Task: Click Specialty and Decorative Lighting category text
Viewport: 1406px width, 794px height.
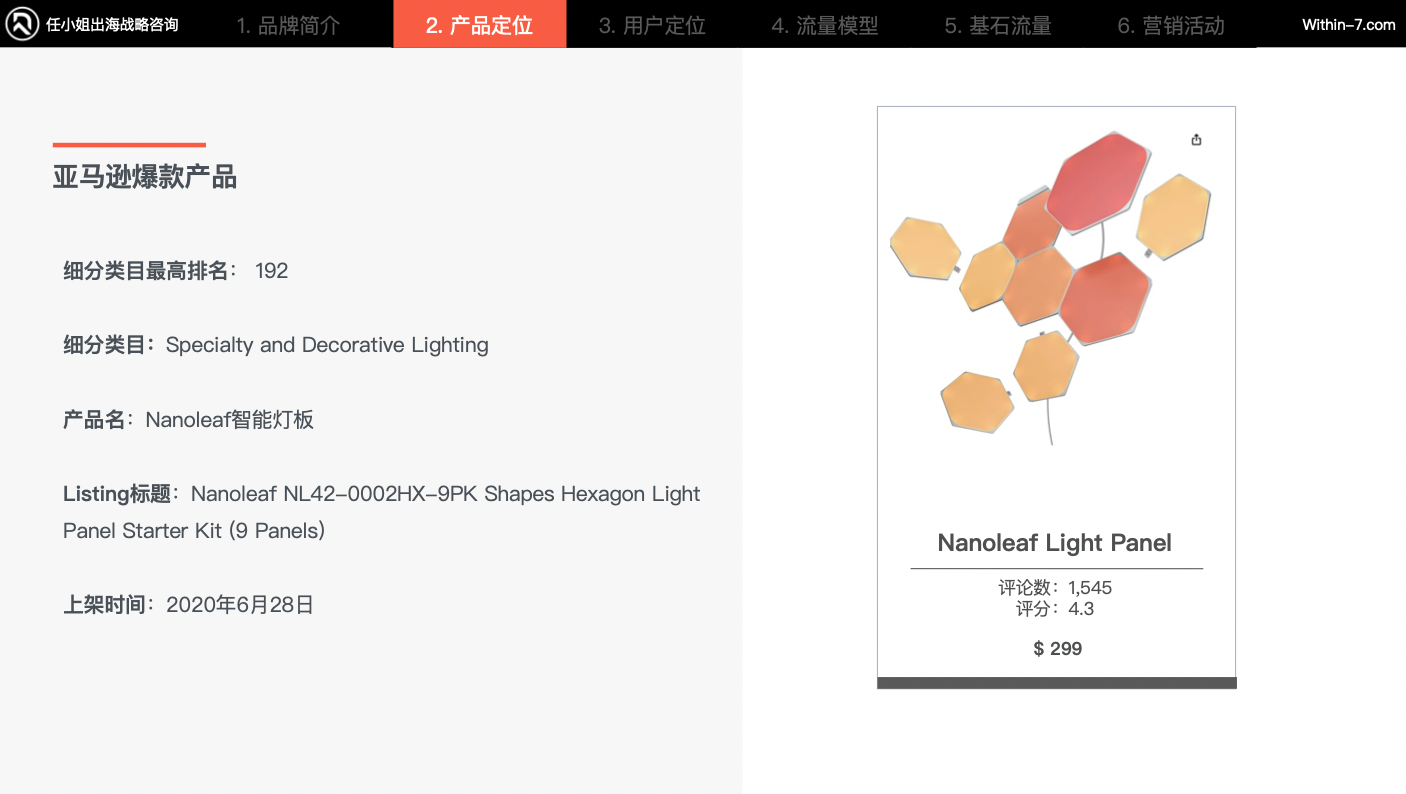Action: pyautogui.click(x=327, y=345)
